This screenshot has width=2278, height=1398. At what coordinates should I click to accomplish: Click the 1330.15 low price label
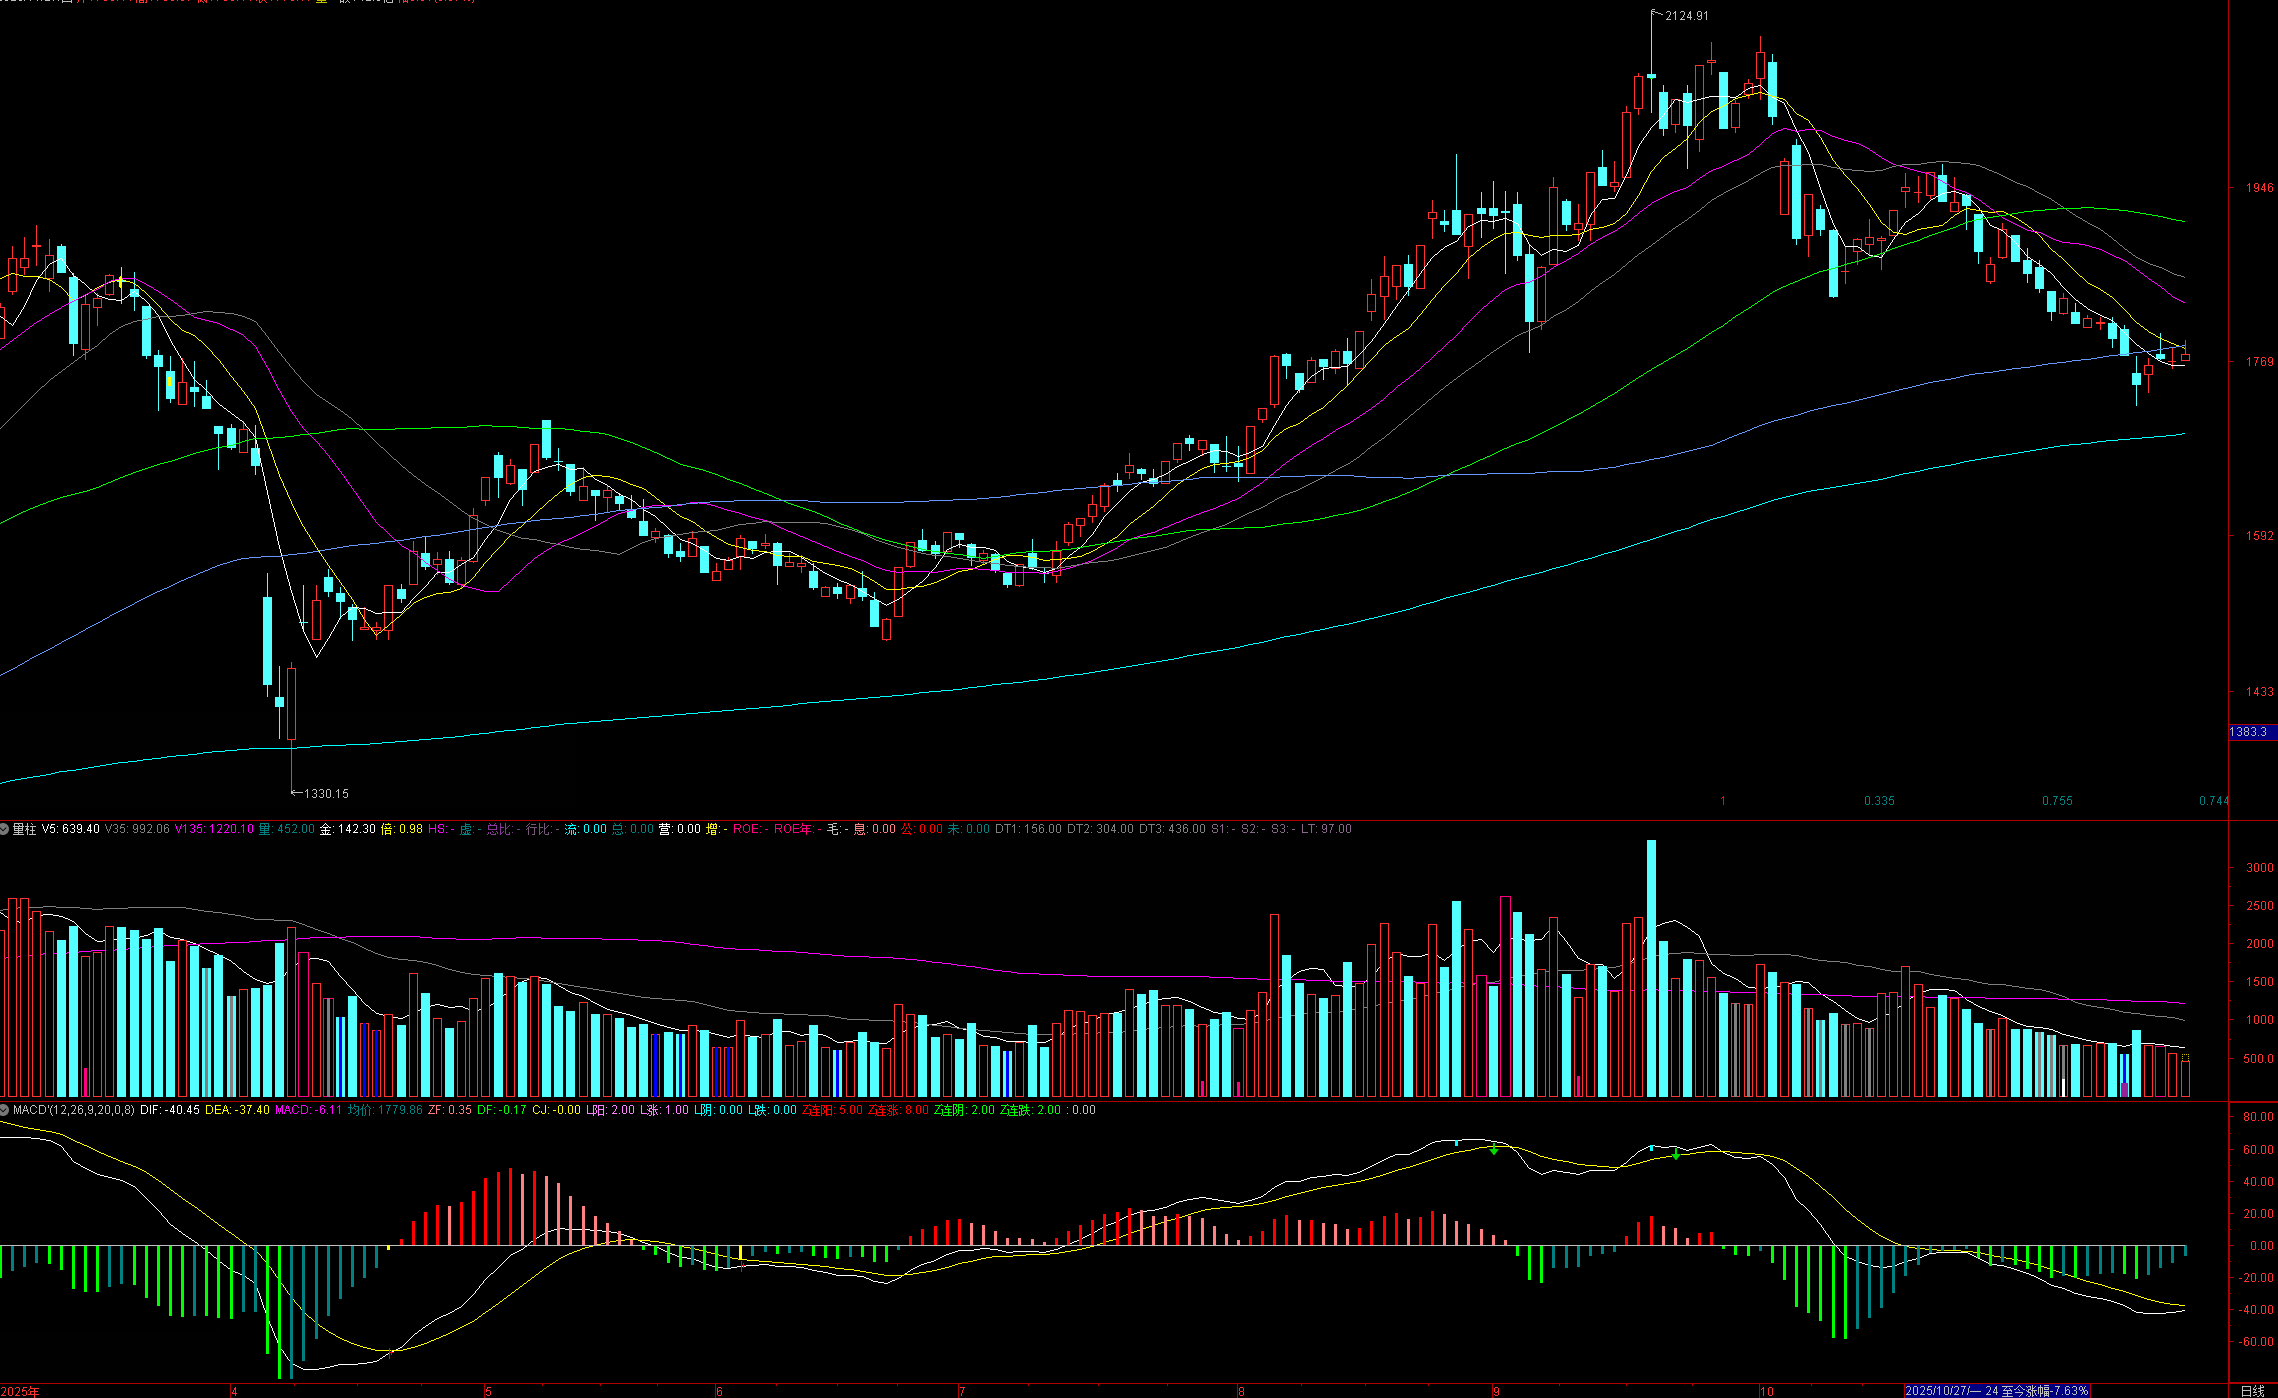click(x=326, y=794)
